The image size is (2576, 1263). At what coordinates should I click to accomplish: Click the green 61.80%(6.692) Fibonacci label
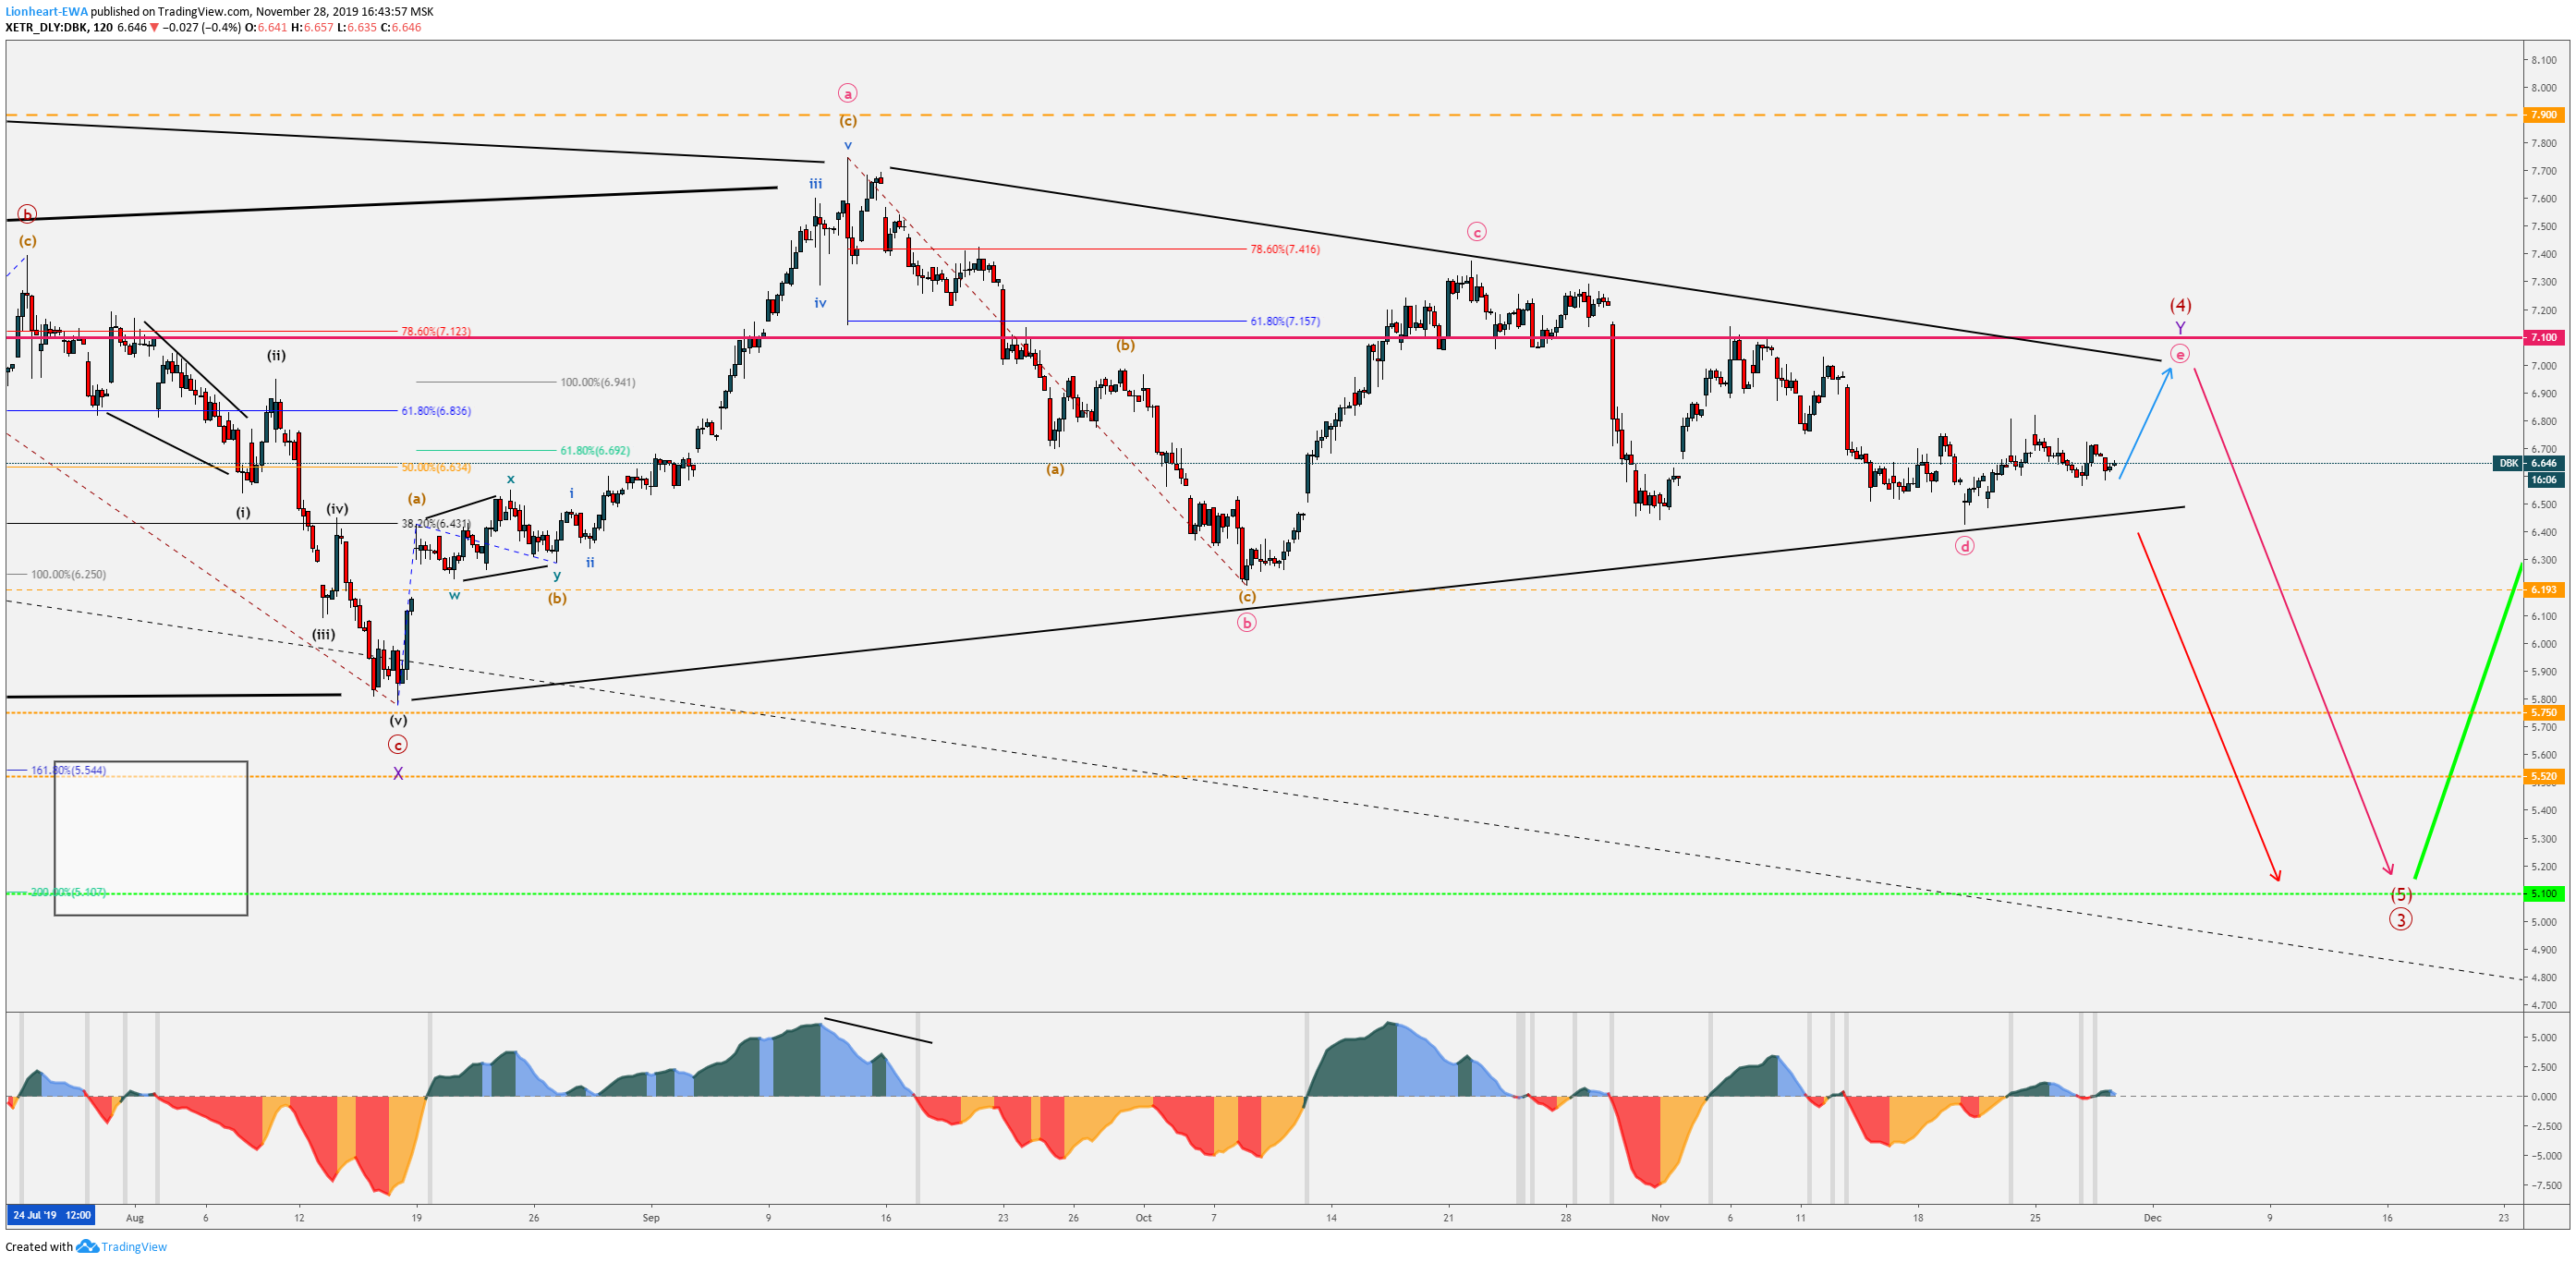[x=594, y=451]
